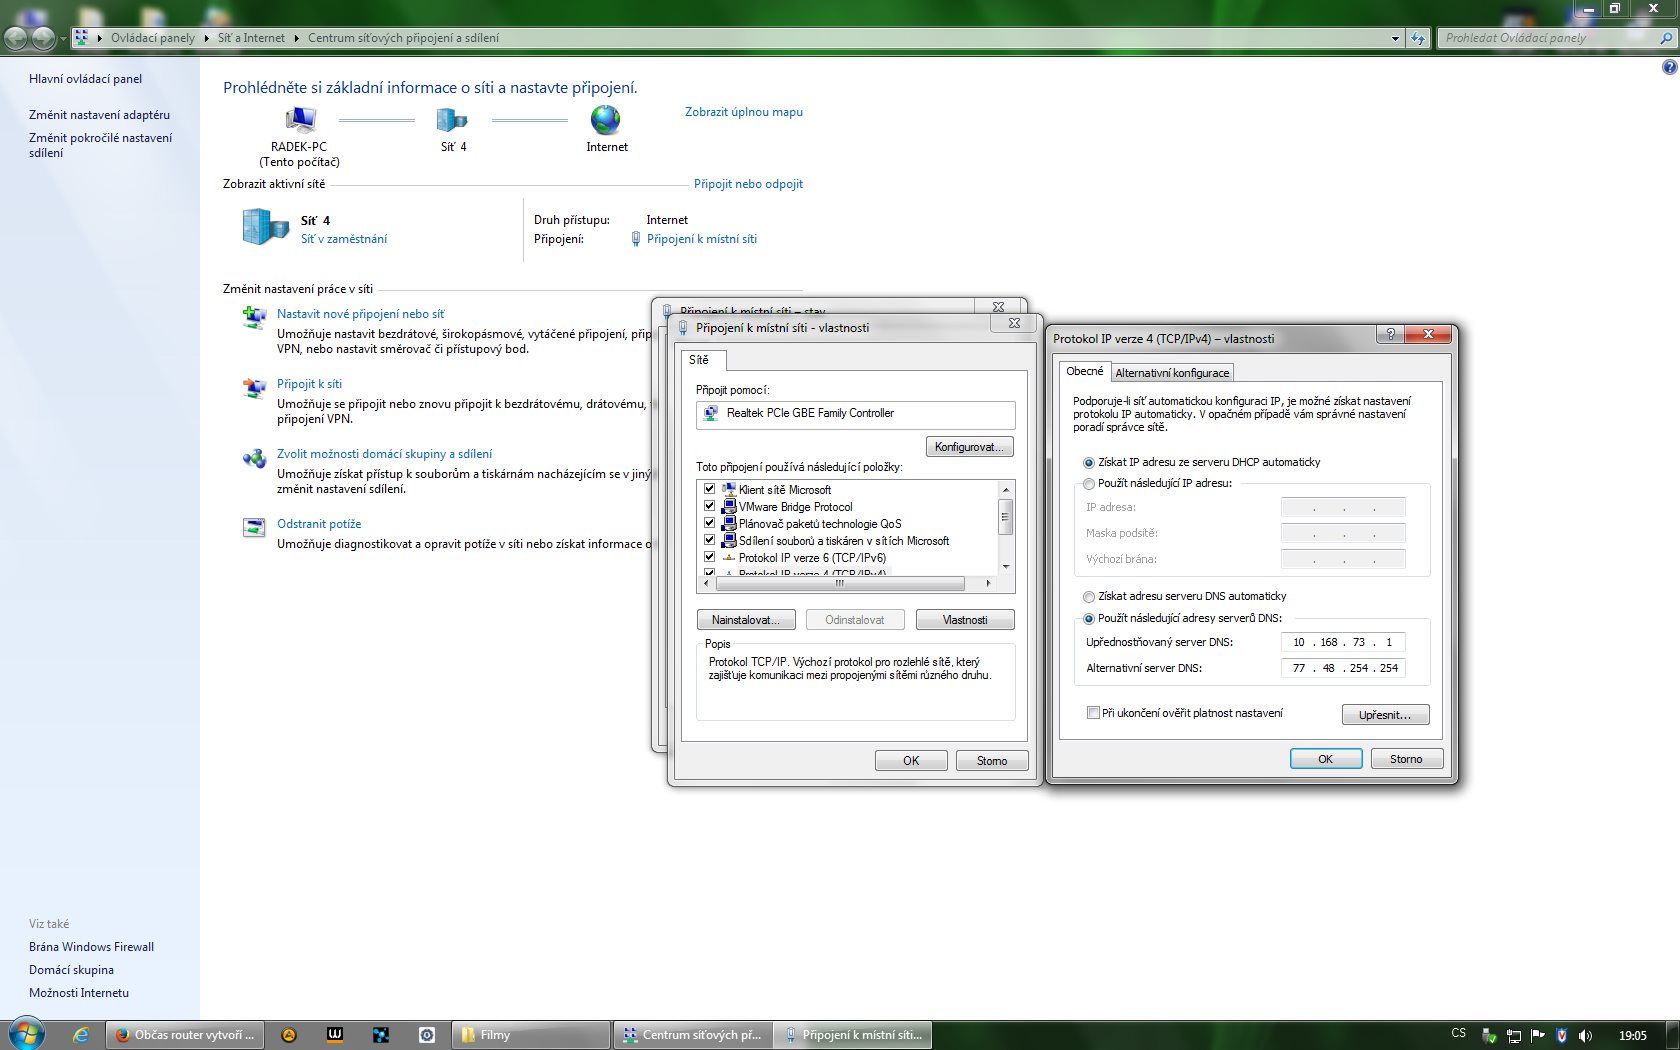This screenshot has width=1680, height=1050.
Task: Click the Internet globe icon
Action: [x=605, y=120]
